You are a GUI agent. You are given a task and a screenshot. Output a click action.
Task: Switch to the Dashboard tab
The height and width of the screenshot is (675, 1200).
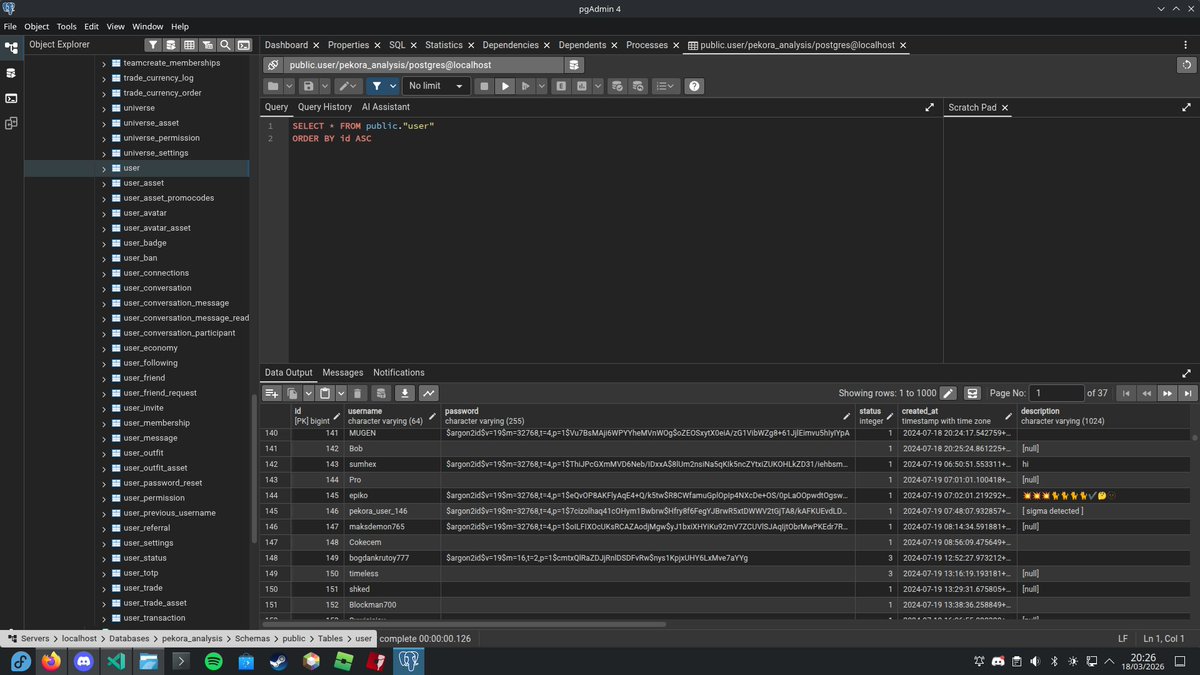286,45
